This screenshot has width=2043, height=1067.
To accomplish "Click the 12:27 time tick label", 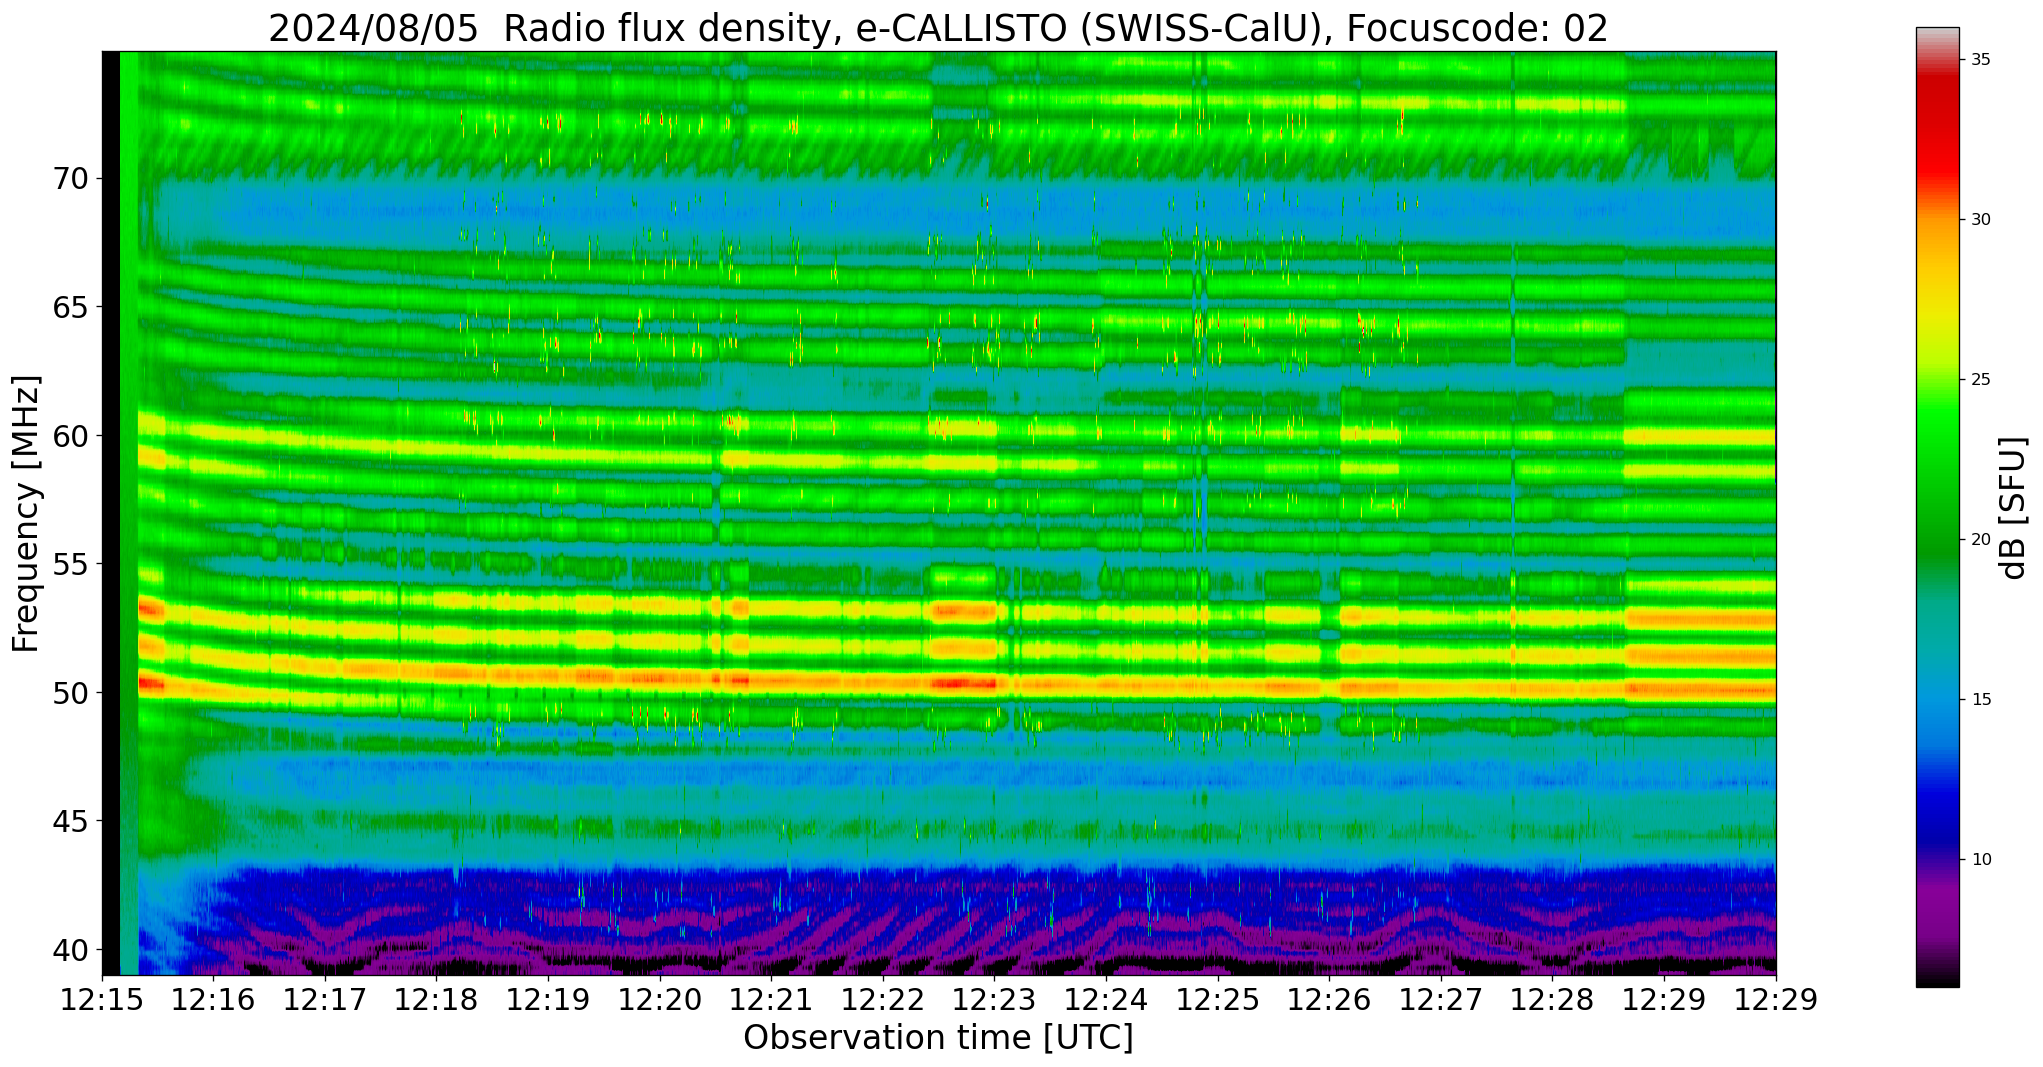I will point(1441,1000).
